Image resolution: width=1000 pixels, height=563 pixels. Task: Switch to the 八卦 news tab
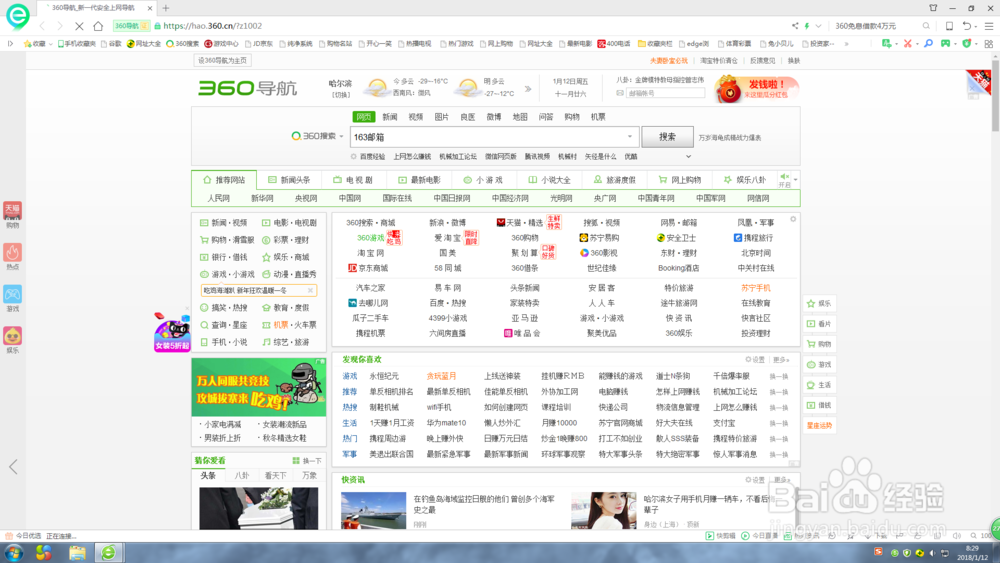coord(242,475)
